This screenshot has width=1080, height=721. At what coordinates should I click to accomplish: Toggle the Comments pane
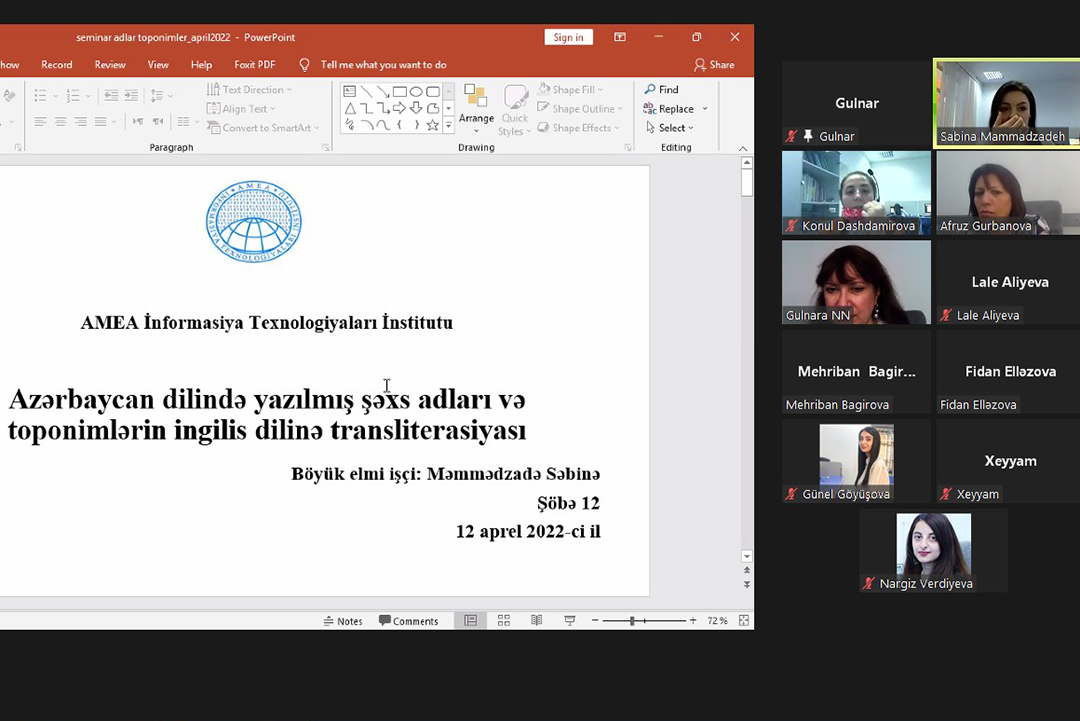(408, 621)
